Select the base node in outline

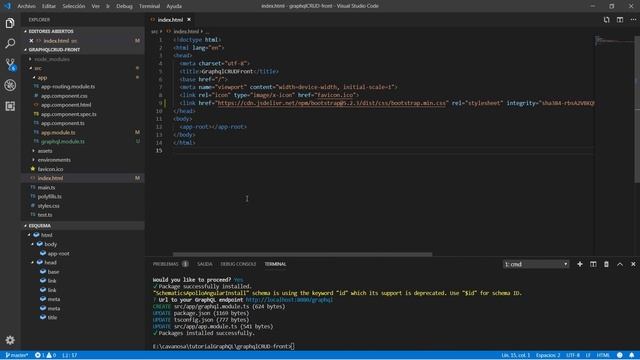click(x=53, y=271)
